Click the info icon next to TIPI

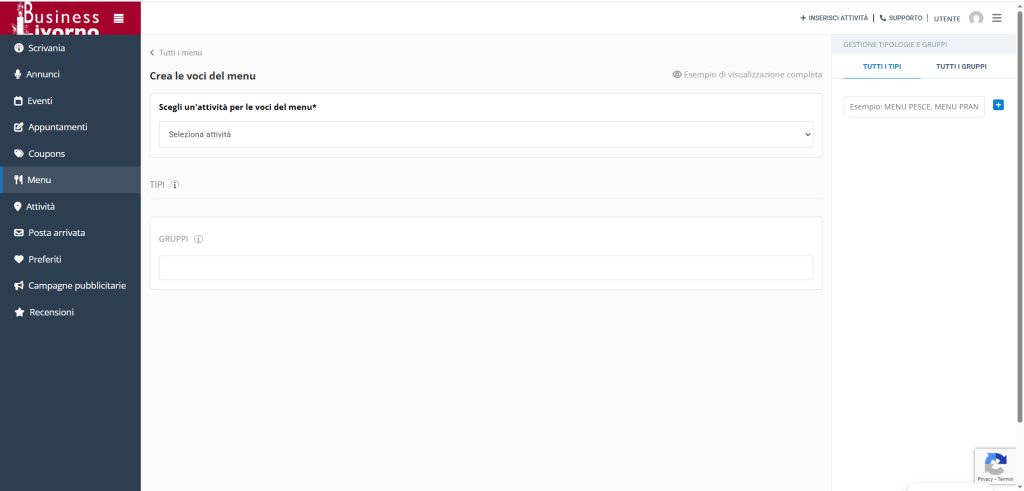click(x=175, y=185)
